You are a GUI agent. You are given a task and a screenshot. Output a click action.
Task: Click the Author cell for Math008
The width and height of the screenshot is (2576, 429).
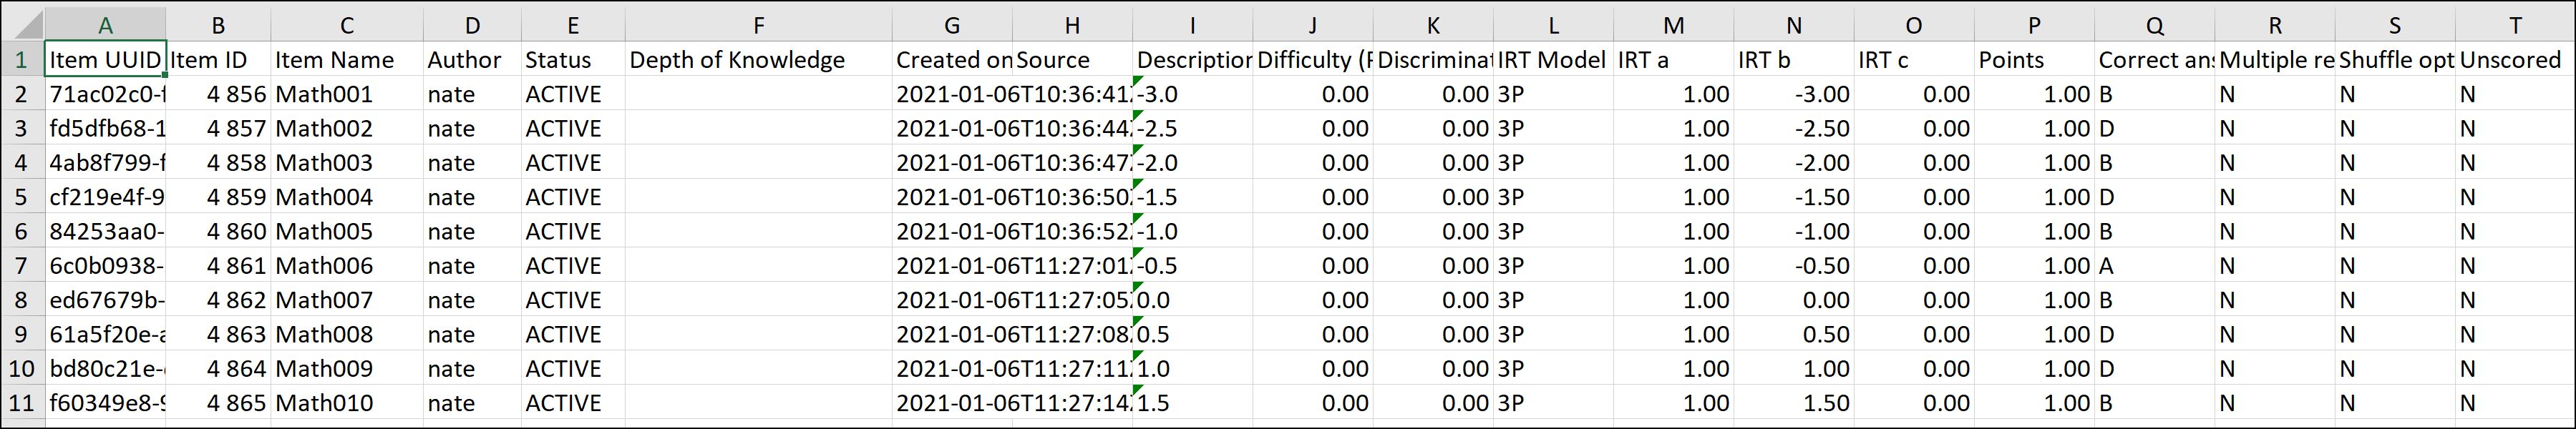tap(472, 335)
